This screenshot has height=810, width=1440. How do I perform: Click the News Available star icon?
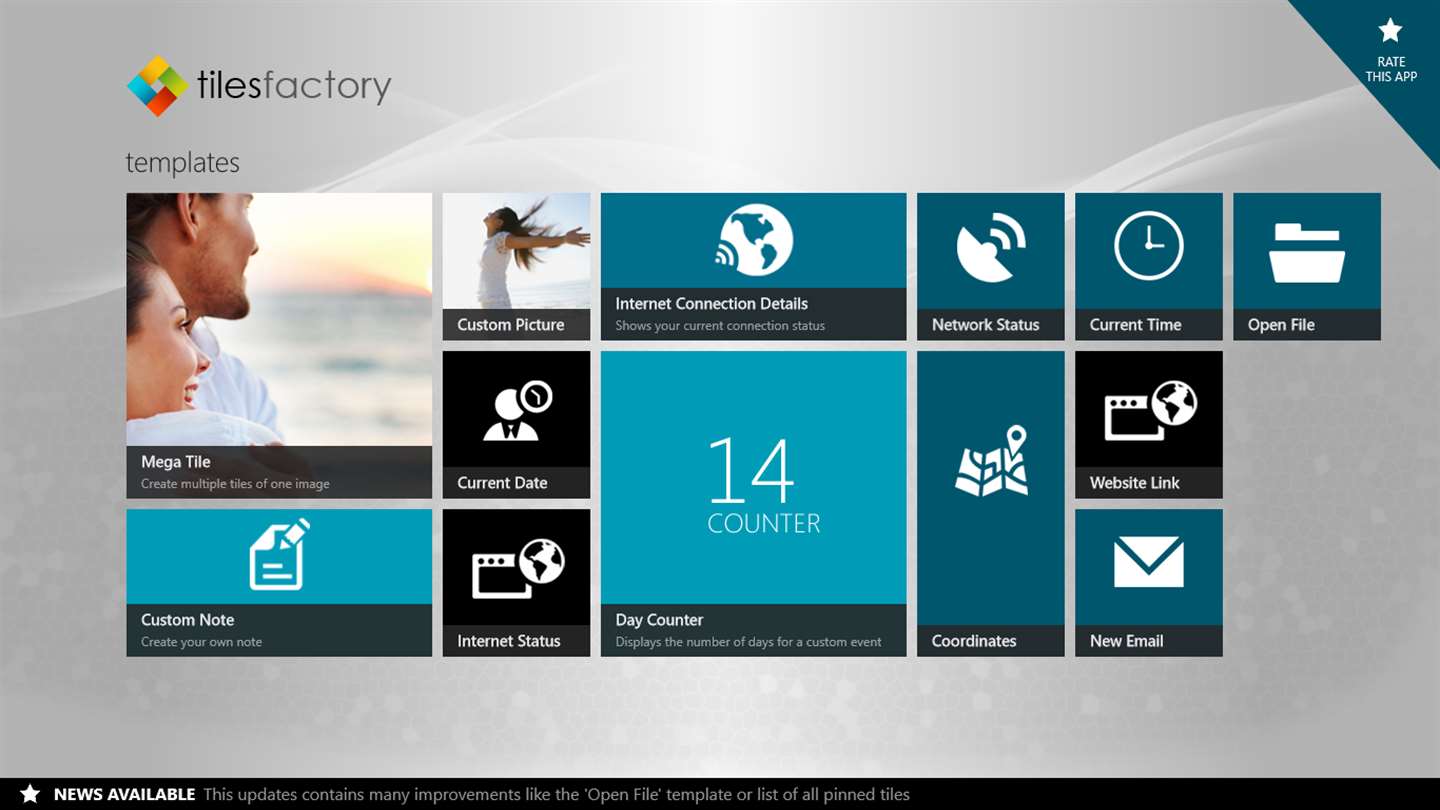click(x=30, y=794)
